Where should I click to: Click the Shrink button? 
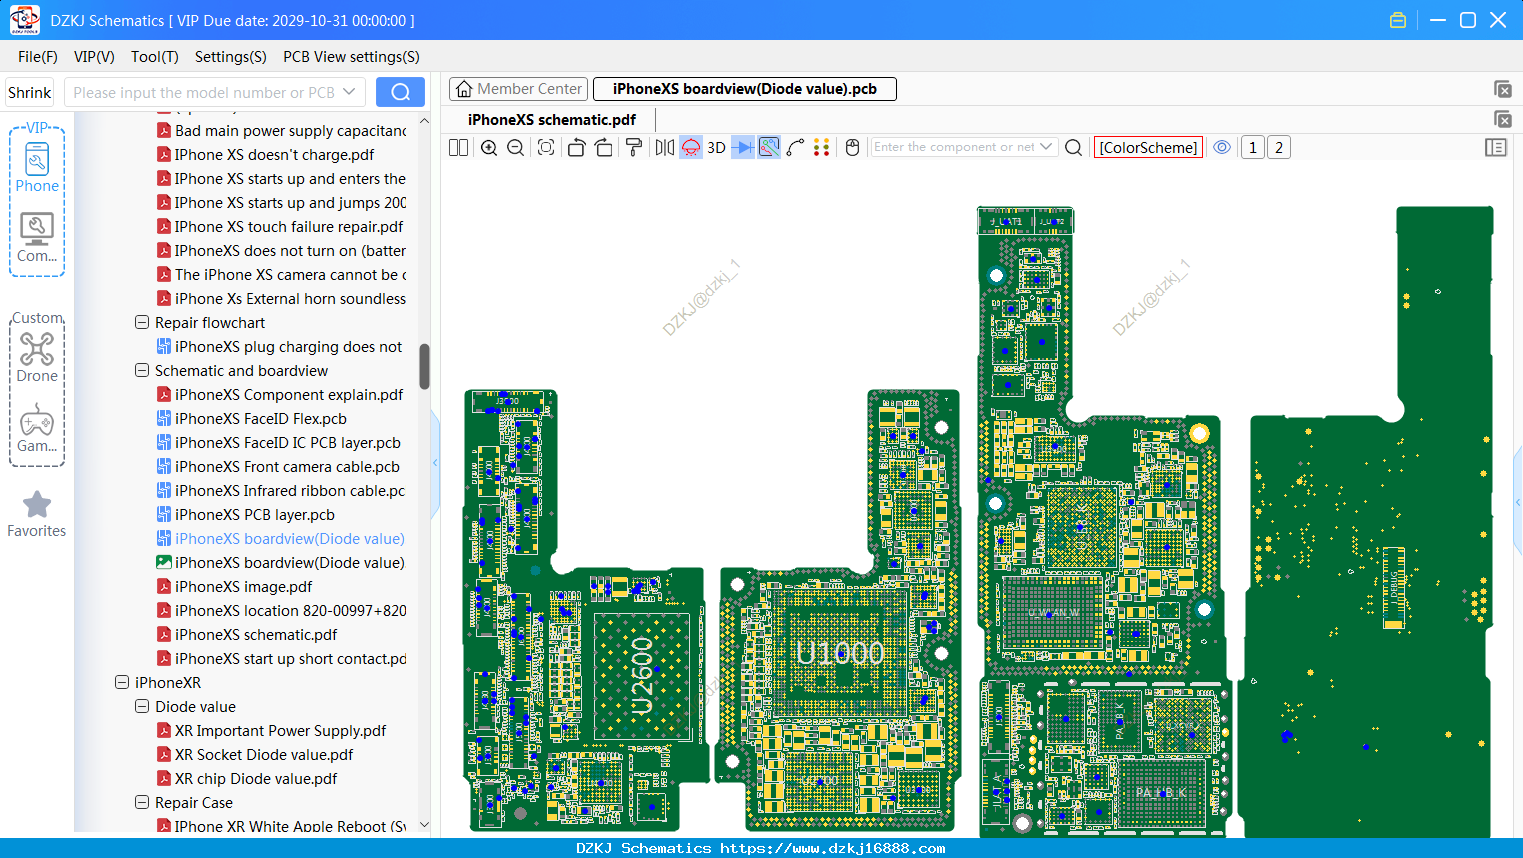point(30,92)
